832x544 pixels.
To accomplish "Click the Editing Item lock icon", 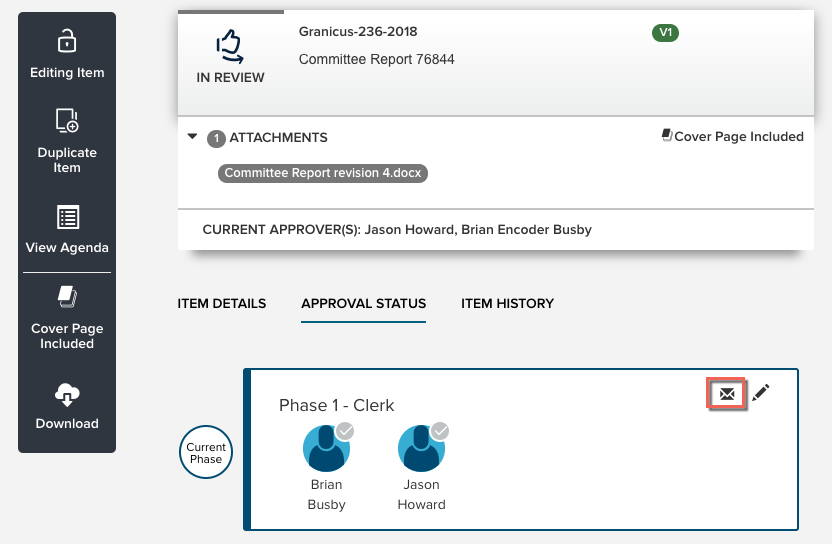I will point(67,41).
